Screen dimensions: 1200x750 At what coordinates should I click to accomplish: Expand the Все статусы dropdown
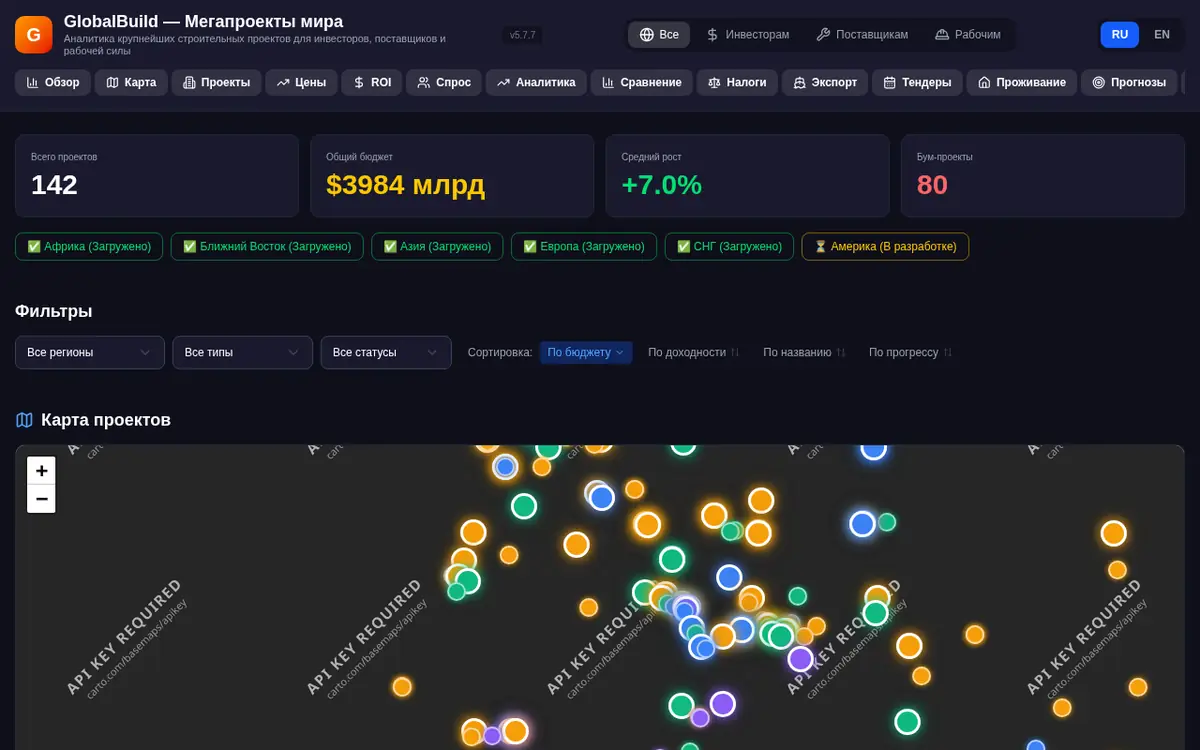pos(386,352)
